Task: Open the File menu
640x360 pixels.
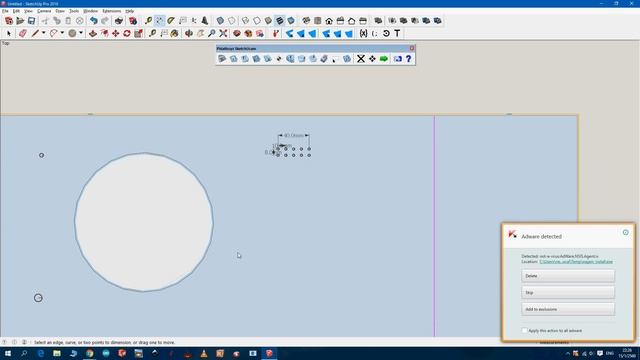Action: coord(5,11)
